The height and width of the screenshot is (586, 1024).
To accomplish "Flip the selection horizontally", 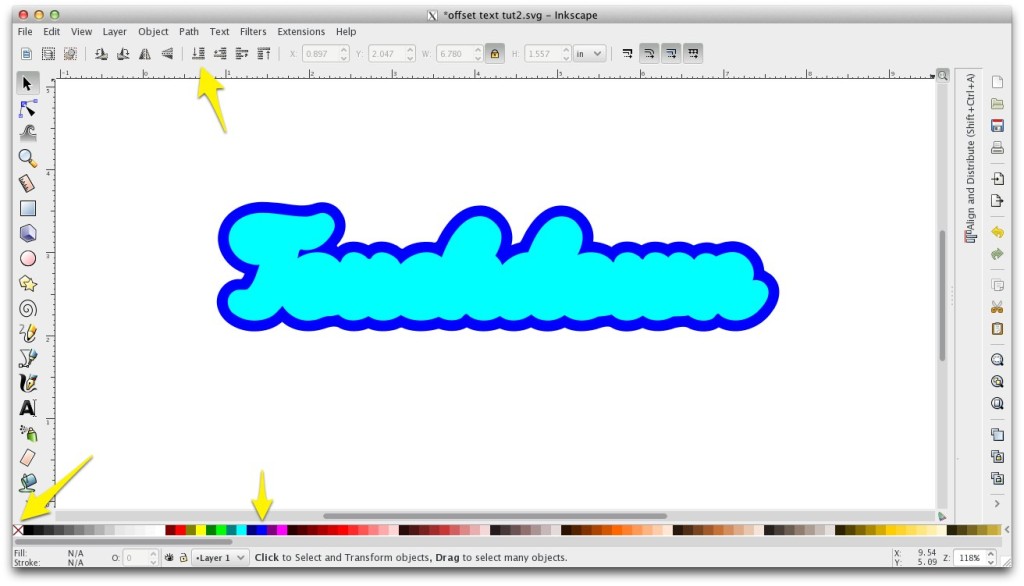I will coord(147,53).
